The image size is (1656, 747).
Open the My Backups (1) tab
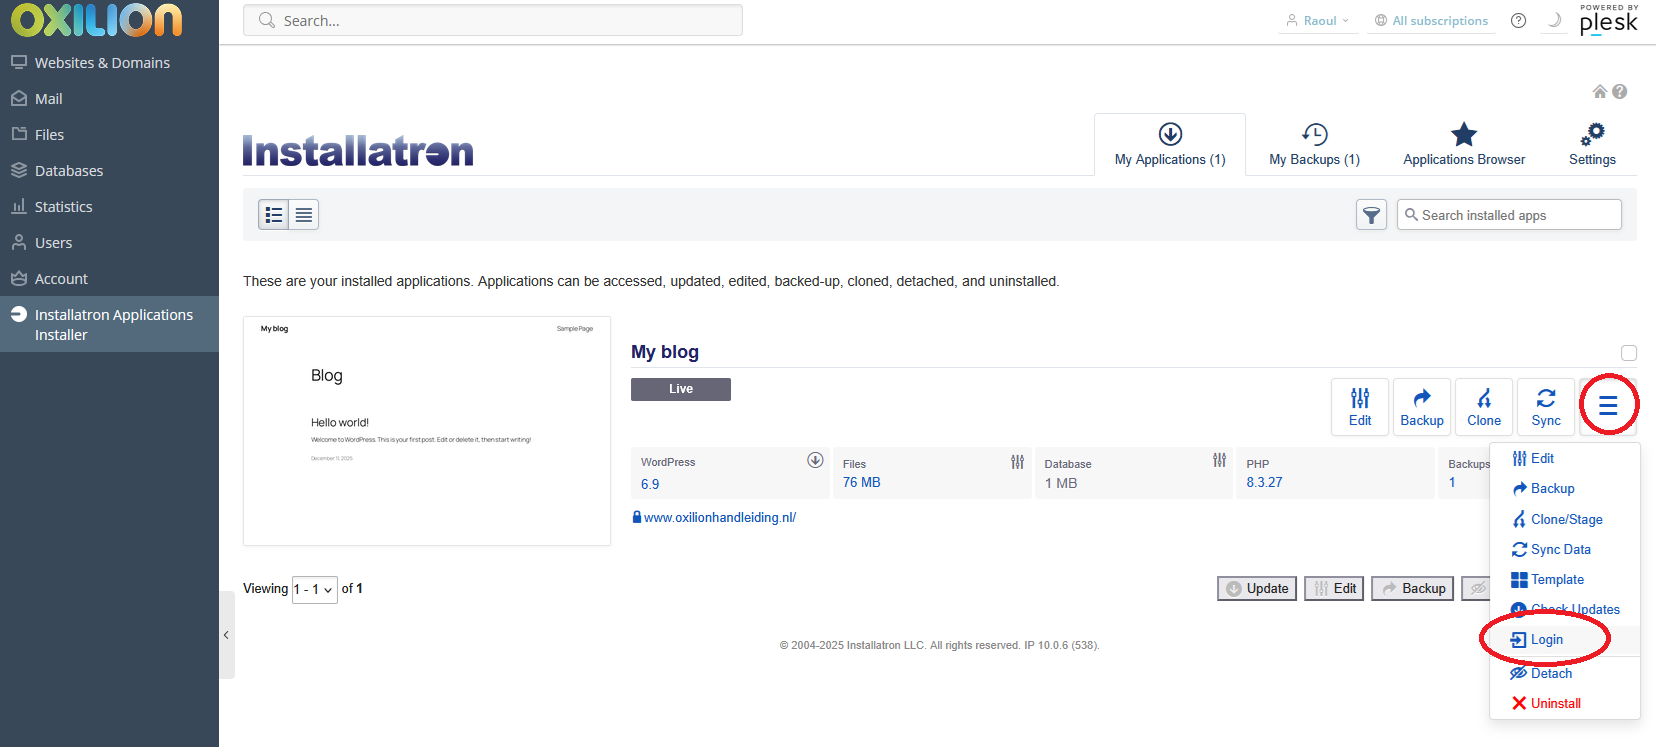(x=1314, y=145)
